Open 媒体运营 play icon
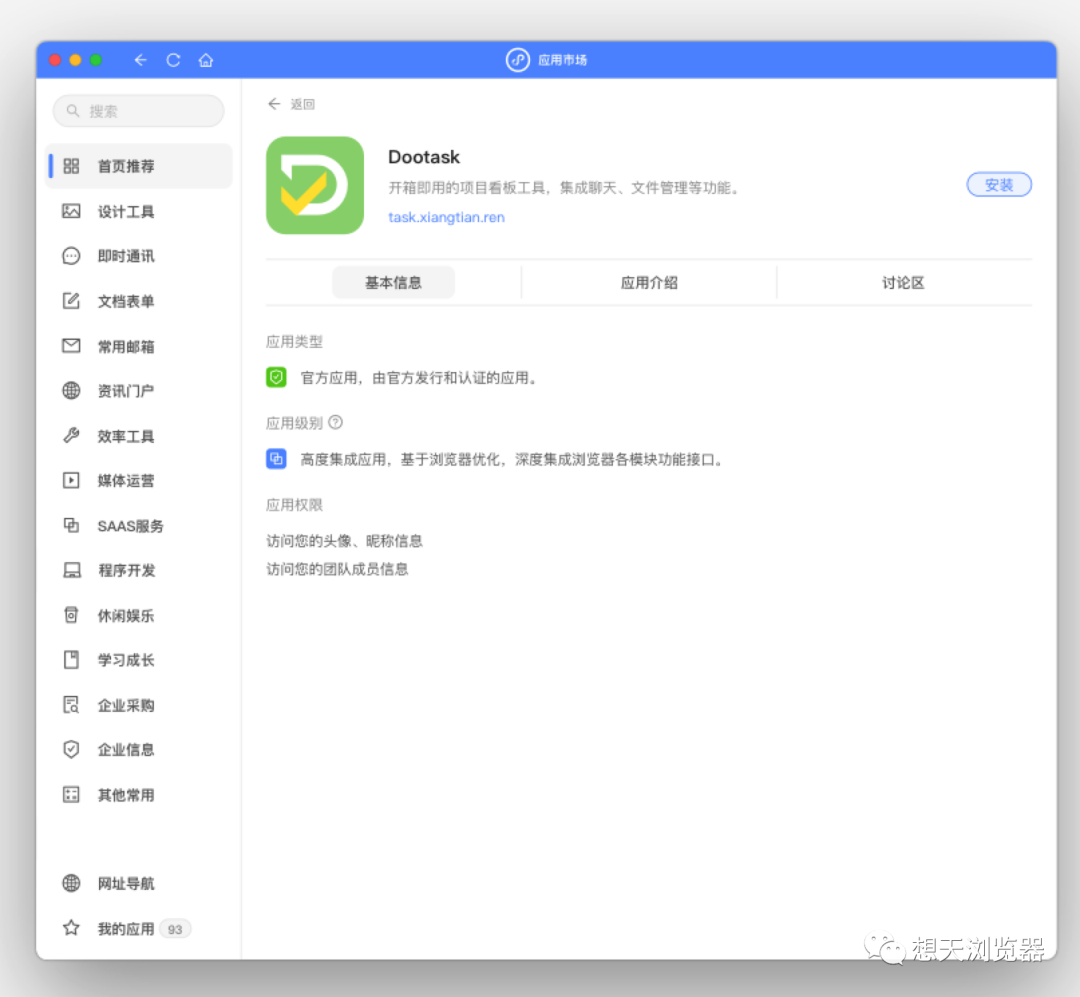Image resolution: width=1080 pixels, height=997 pixels. (72, 480)
